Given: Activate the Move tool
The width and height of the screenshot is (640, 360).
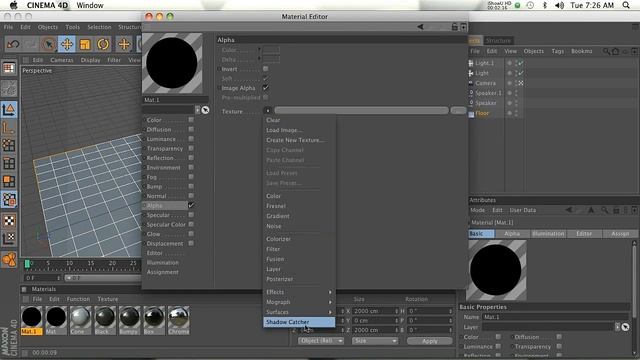Looking at the screenshot, I should tap(67, 44).
